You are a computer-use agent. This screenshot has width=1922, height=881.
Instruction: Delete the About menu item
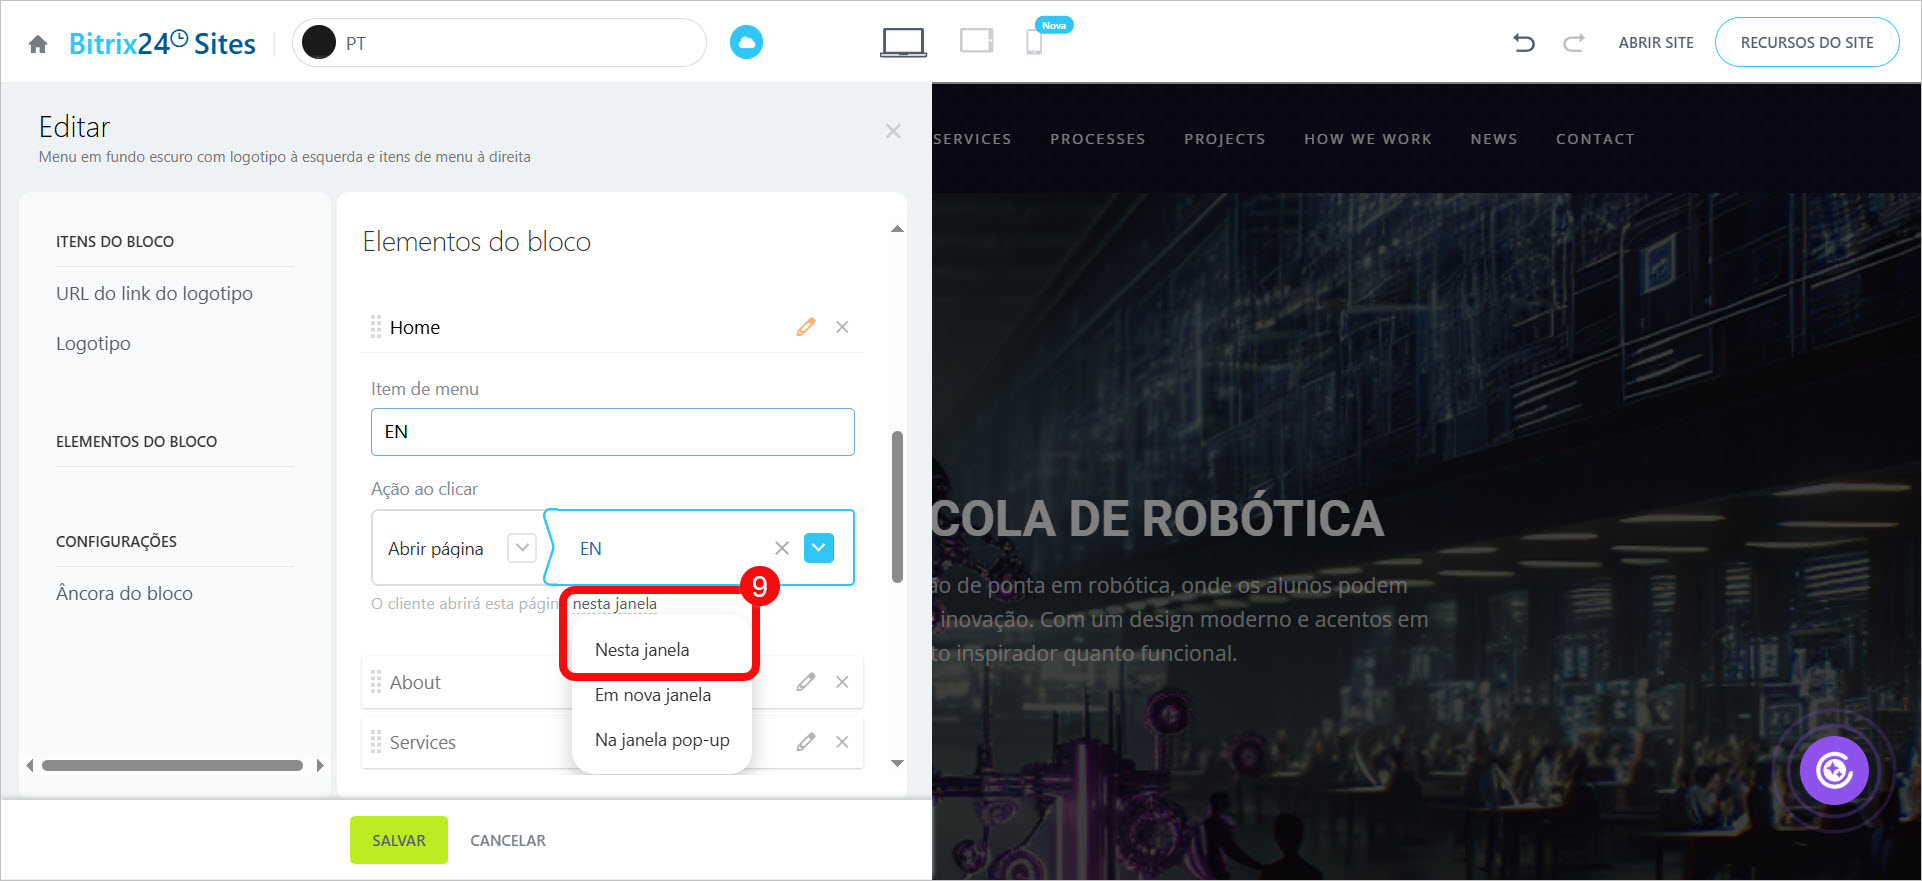[842, 682]
